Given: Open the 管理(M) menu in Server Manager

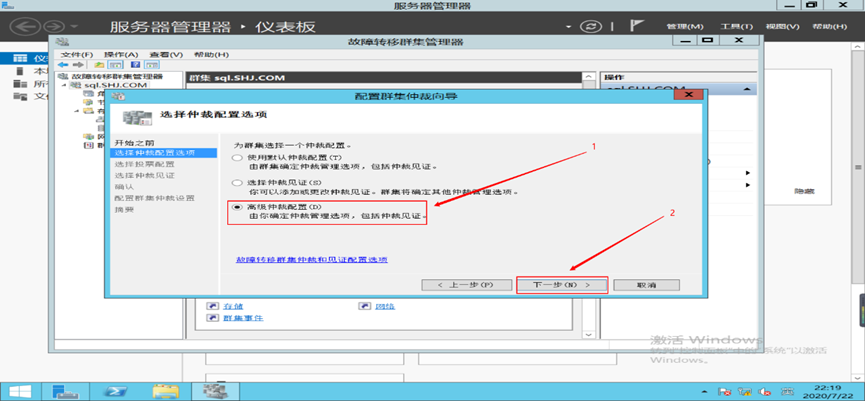Looking at the screenshot, I should [685, 26].
